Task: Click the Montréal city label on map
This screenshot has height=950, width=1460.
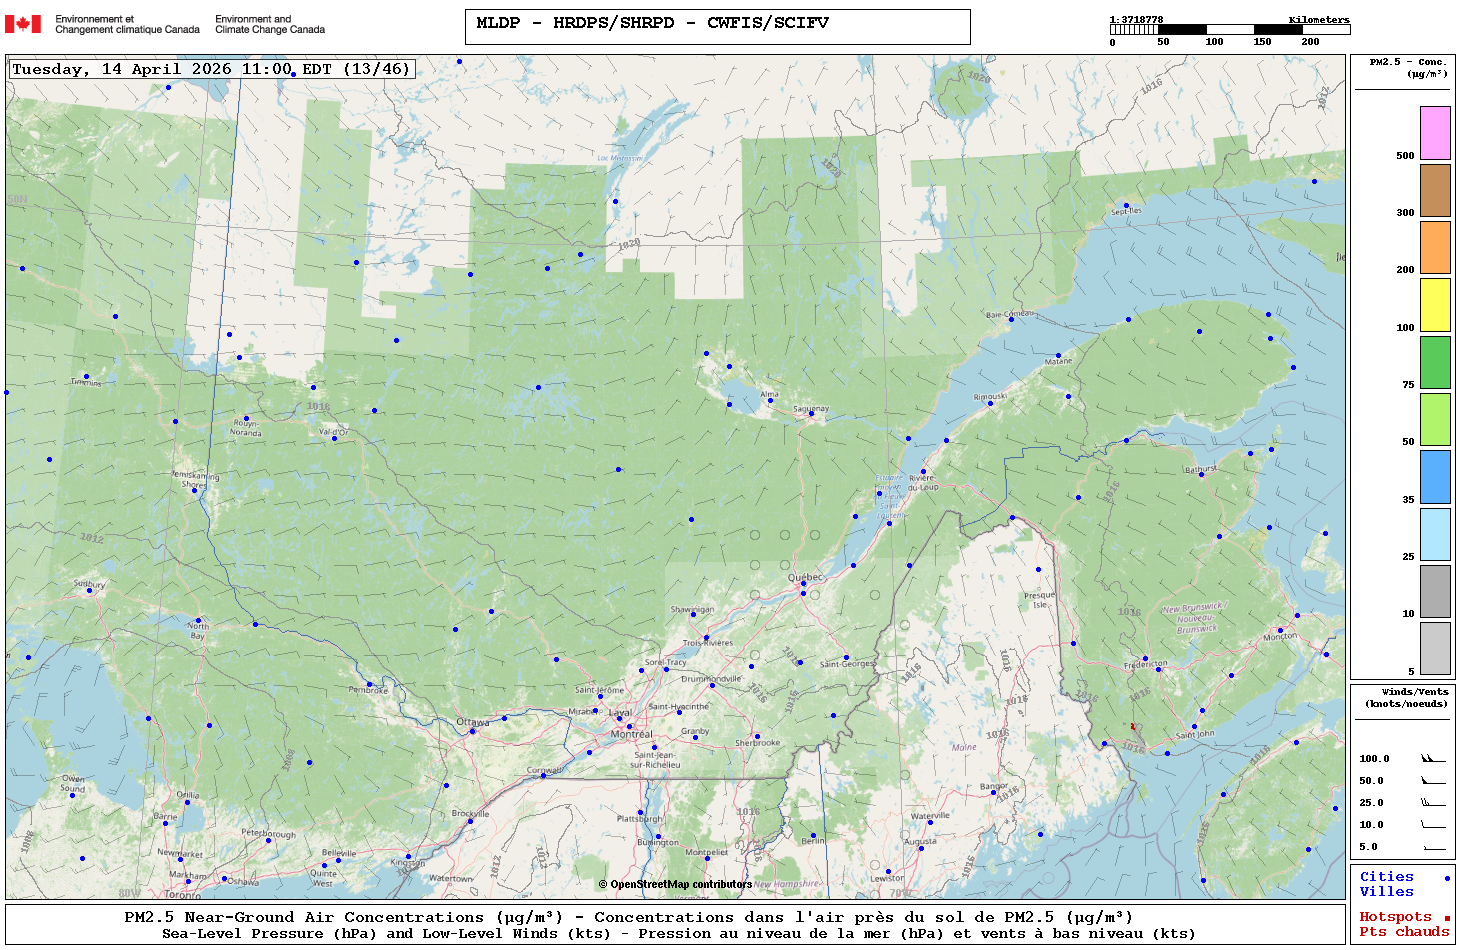Action: click(631, 734)
